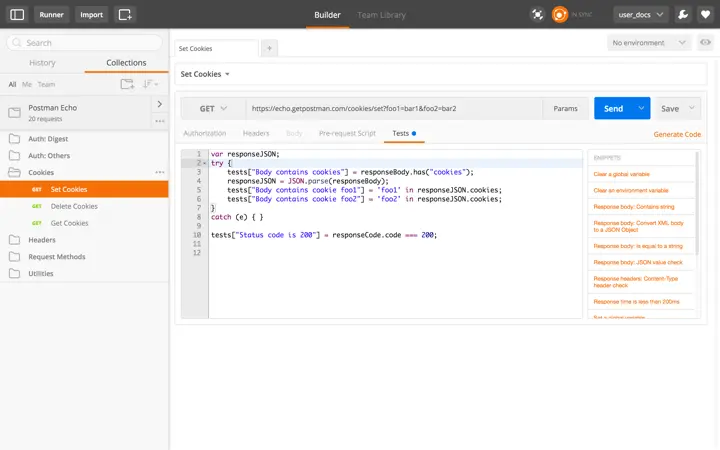
Task: Open the Pre-request Script tab
Action: tap(347, 133)
